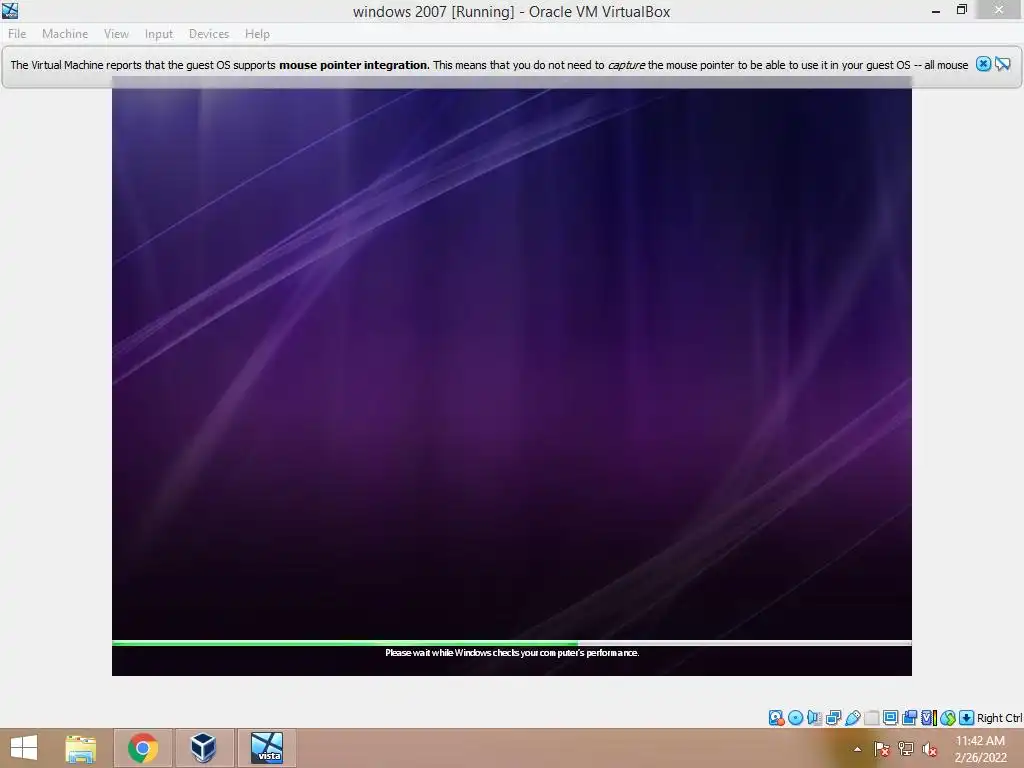Open the Devices menu
1024x768 pixels.
pos(209,34)
